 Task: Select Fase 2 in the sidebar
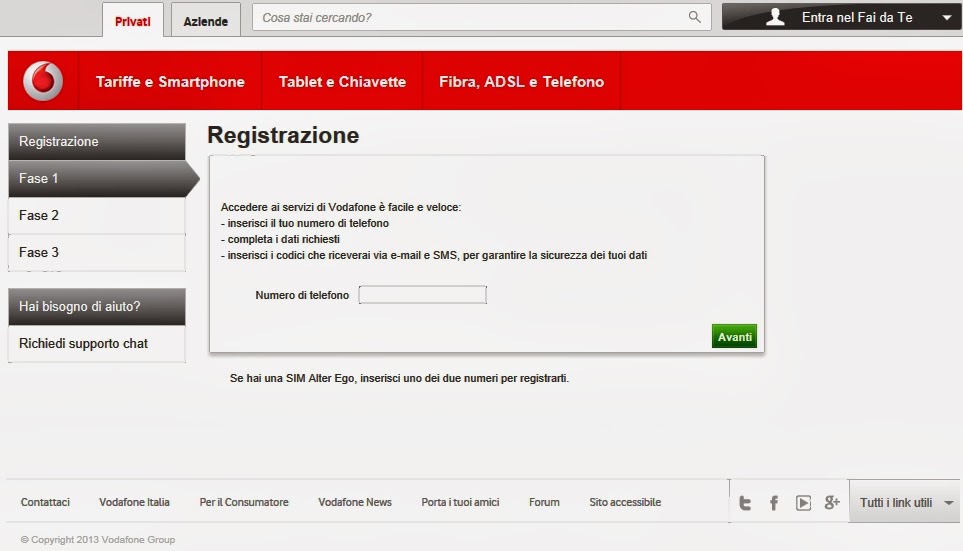click(x=97, y=216)
